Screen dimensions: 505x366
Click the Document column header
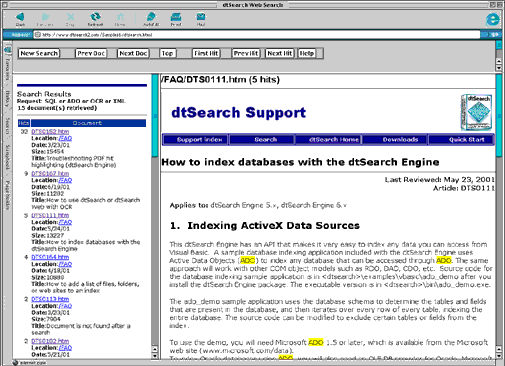[x=88, y=123]
